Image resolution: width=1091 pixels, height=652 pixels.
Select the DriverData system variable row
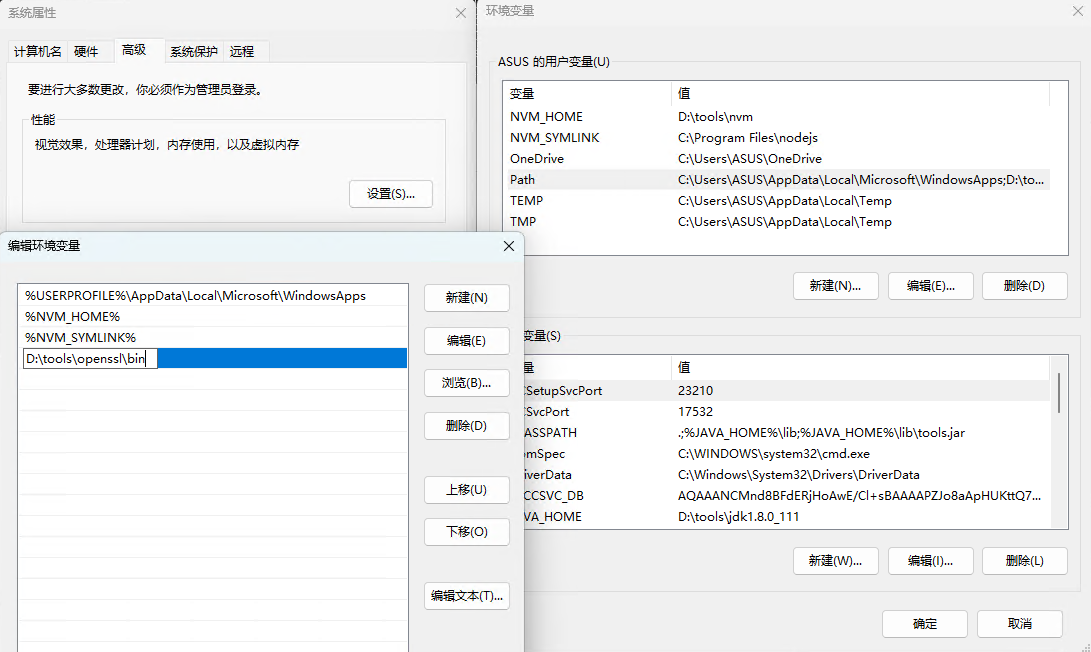[786, 475]
